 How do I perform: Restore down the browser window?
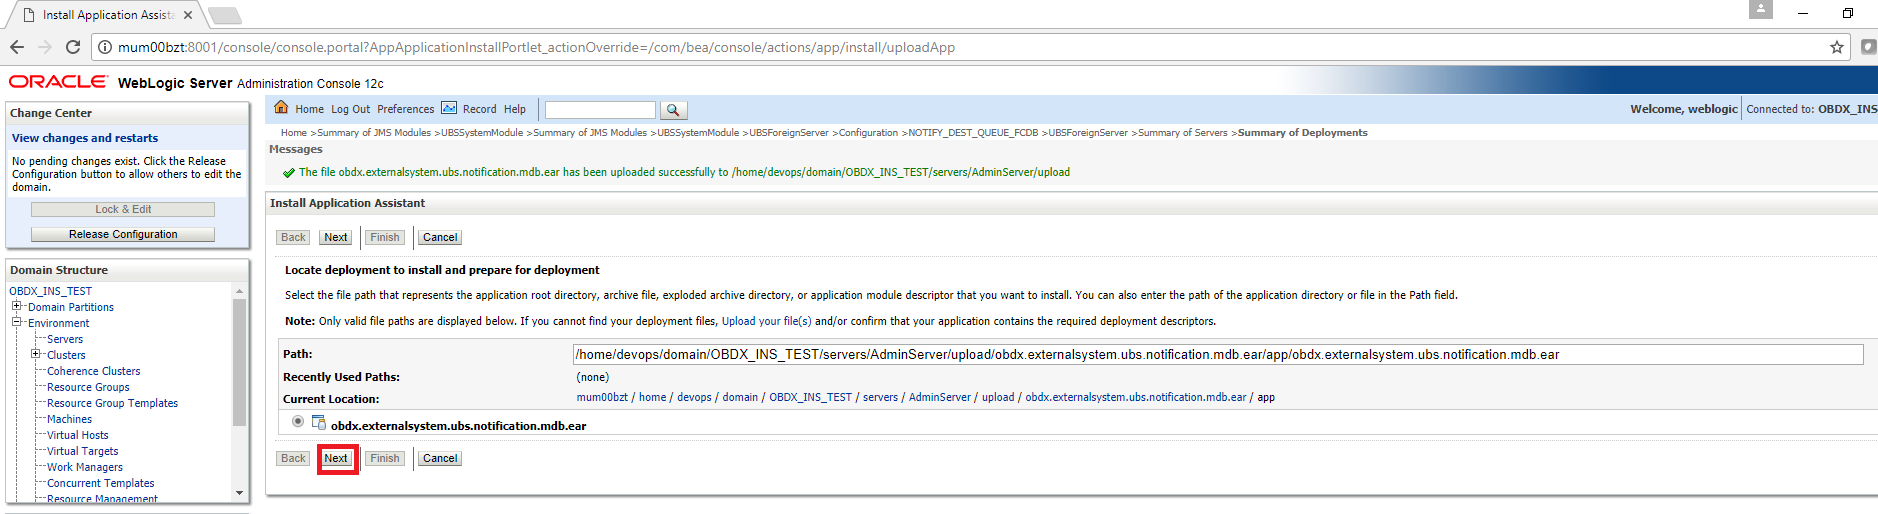point(1847,13)
